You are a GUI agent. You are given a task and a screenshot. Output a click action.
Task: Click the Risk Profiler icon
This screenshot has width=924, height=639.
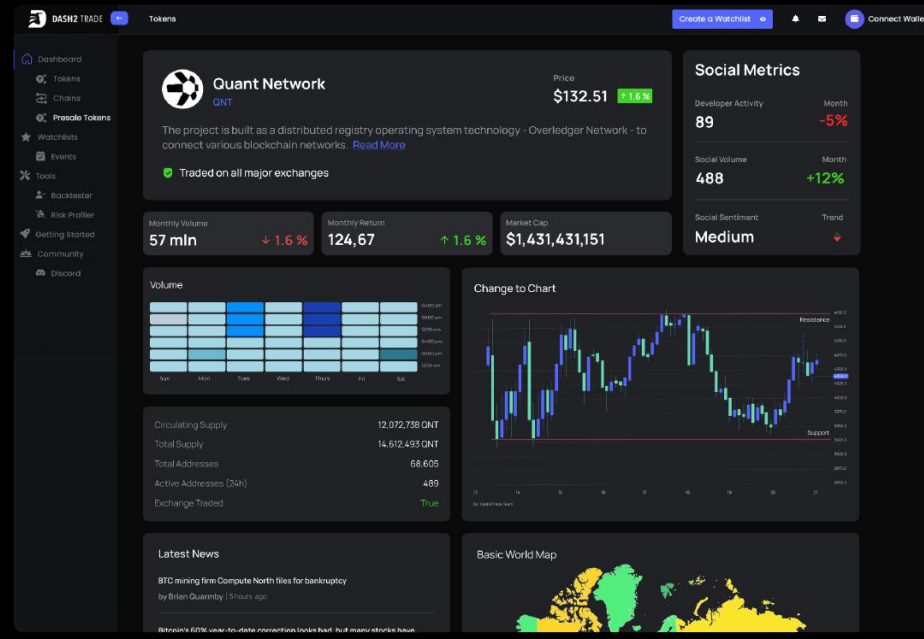[x=40, y=215]
